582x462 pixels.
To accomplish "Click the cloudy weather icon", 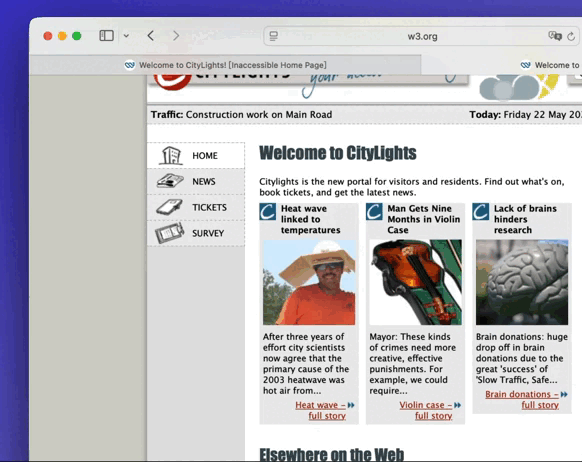I will point(509,88).
